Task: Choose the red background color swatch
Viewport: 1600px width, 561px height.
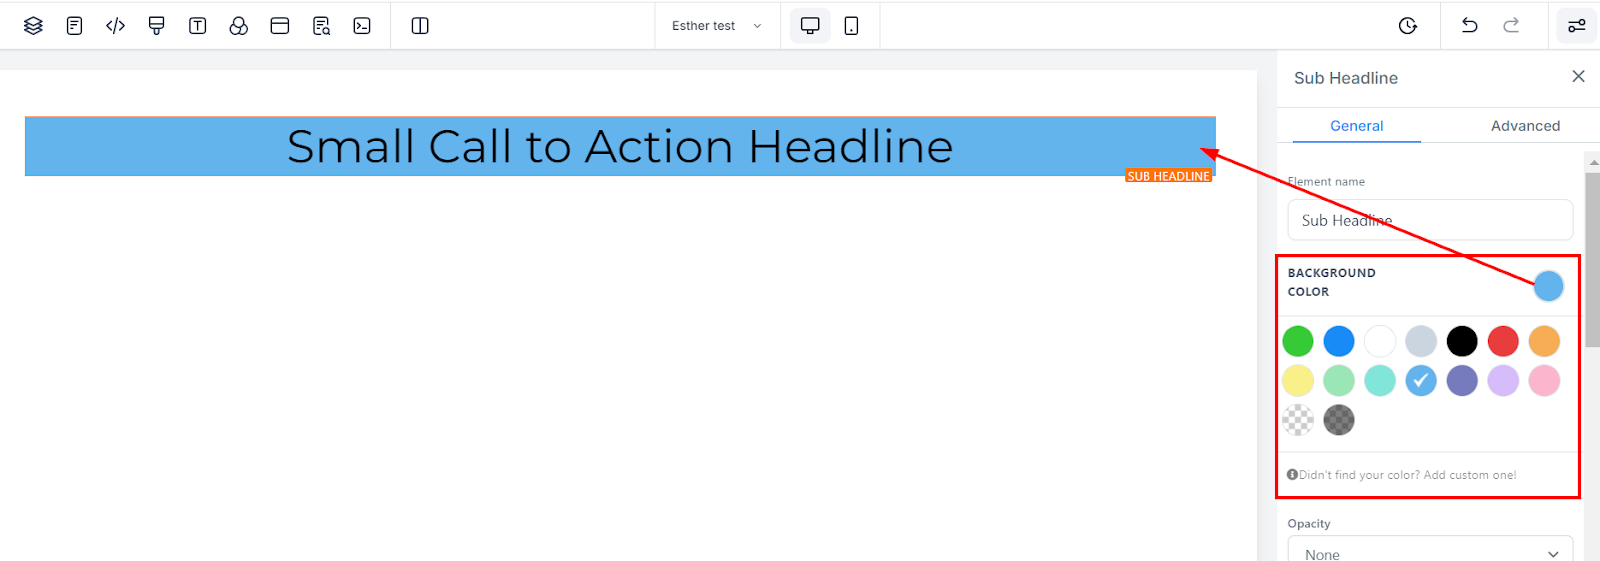Action: (1502, 341)
